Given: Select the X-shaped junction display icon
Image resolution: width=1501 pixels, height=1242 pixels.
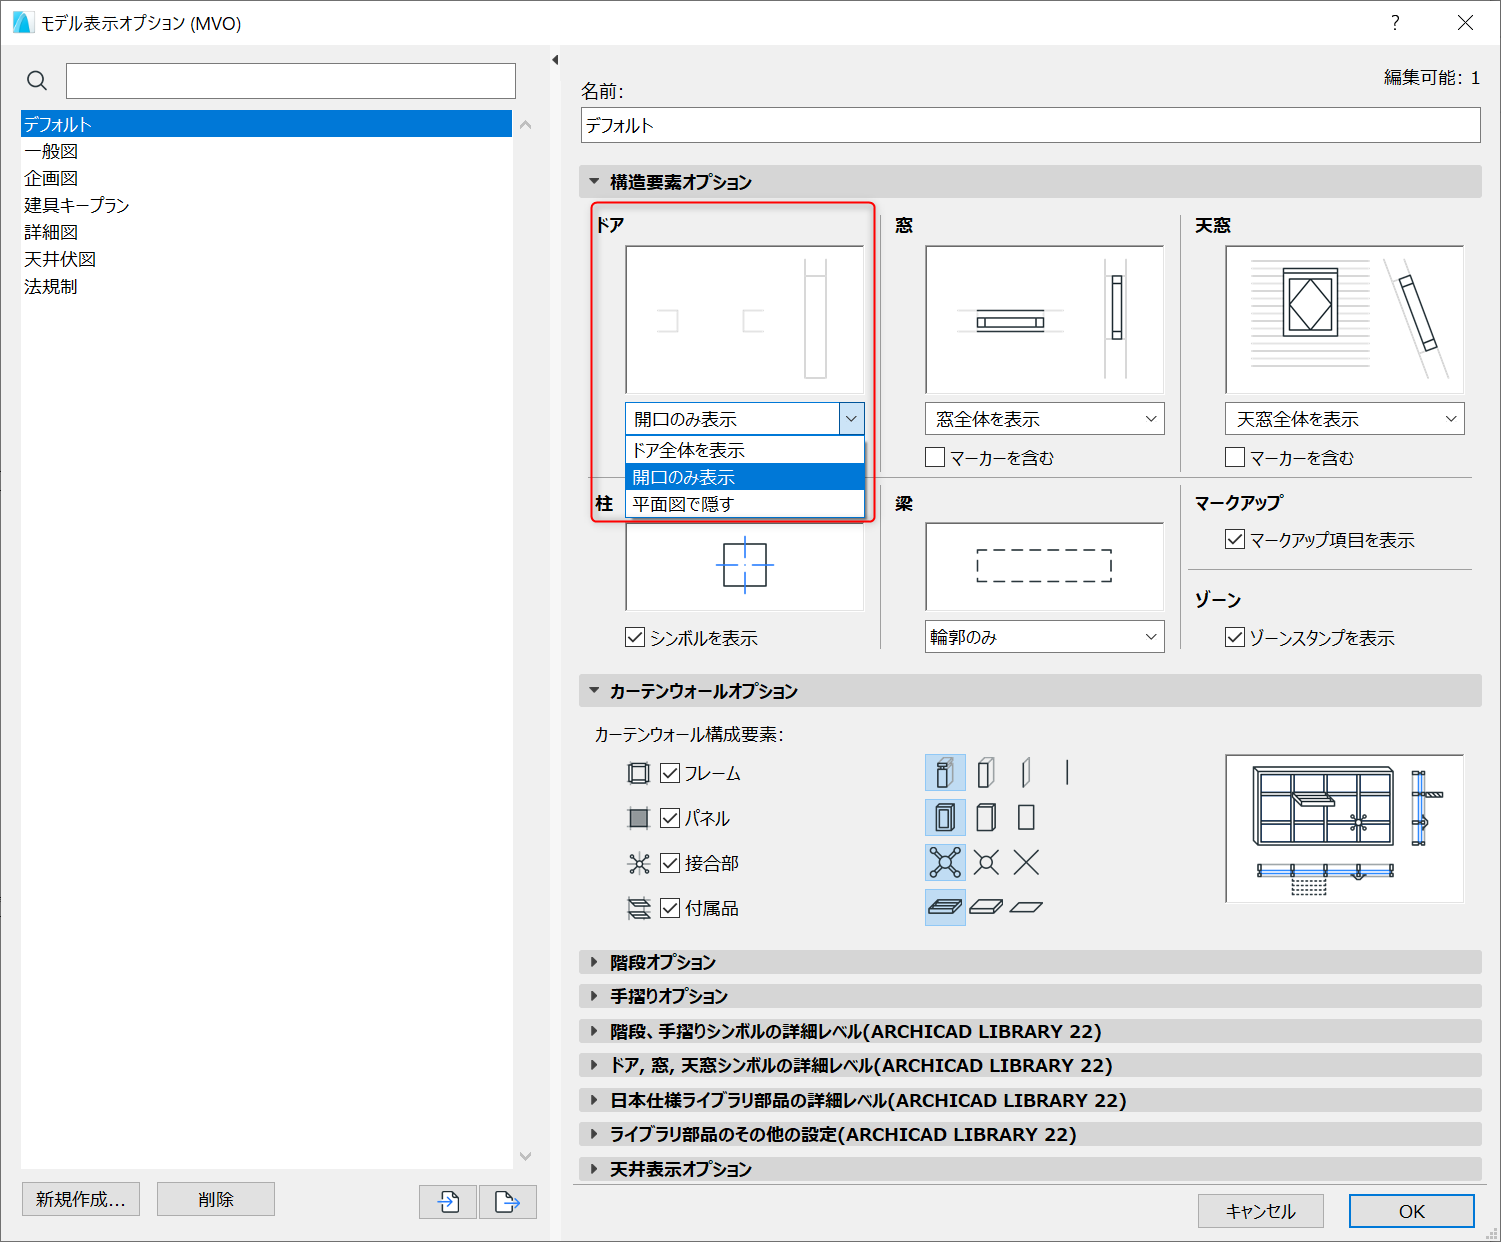Looking at the screenshot, I should (x=1026, y=862).
